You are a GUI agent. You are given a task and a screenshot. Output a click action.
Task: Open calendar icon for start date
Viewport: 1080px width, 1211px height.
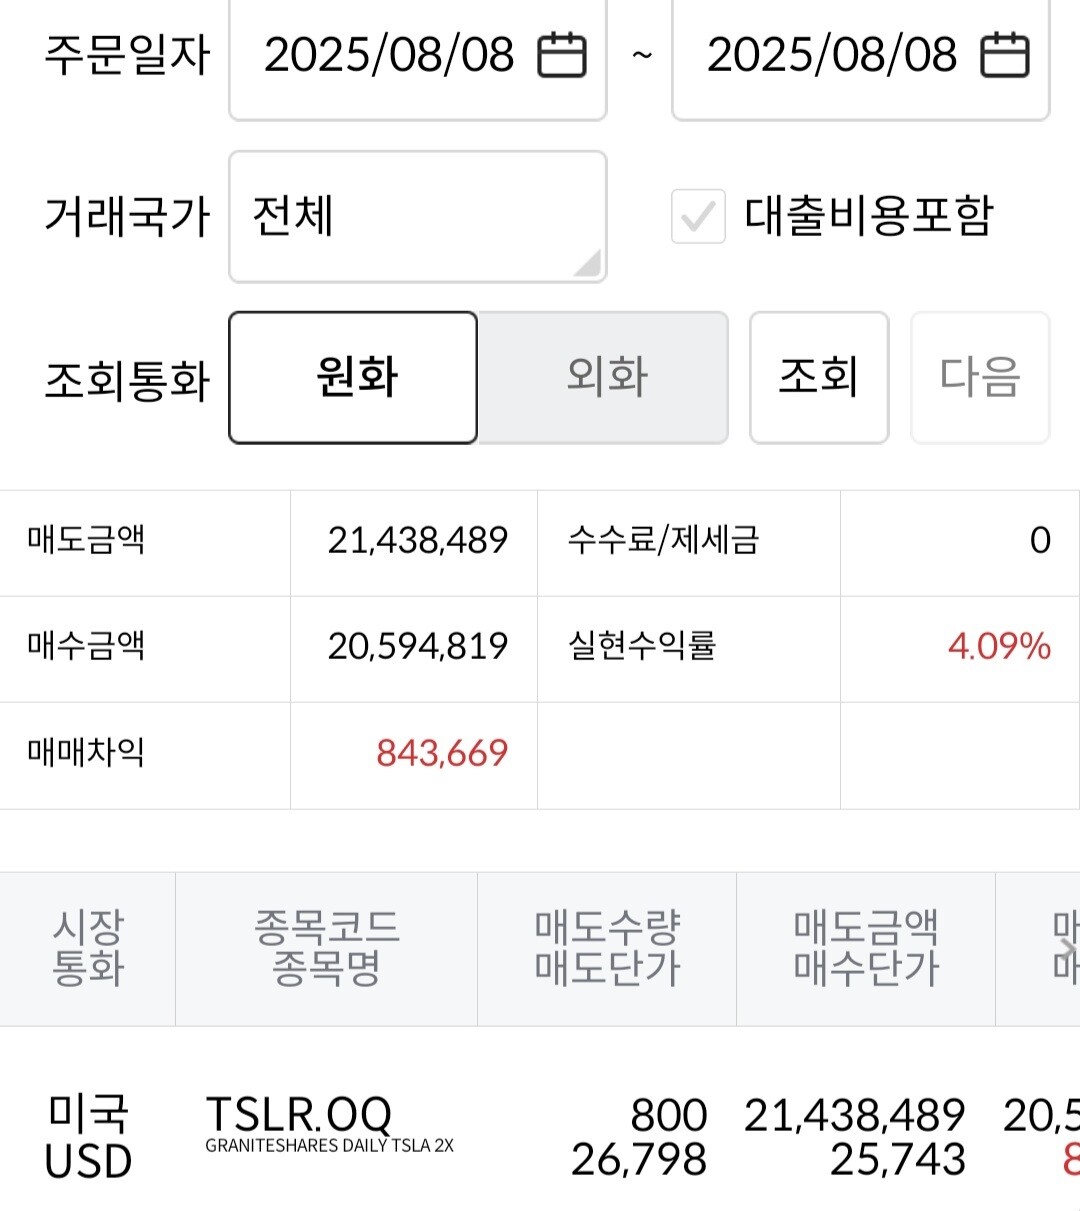[x=562, y=55]
